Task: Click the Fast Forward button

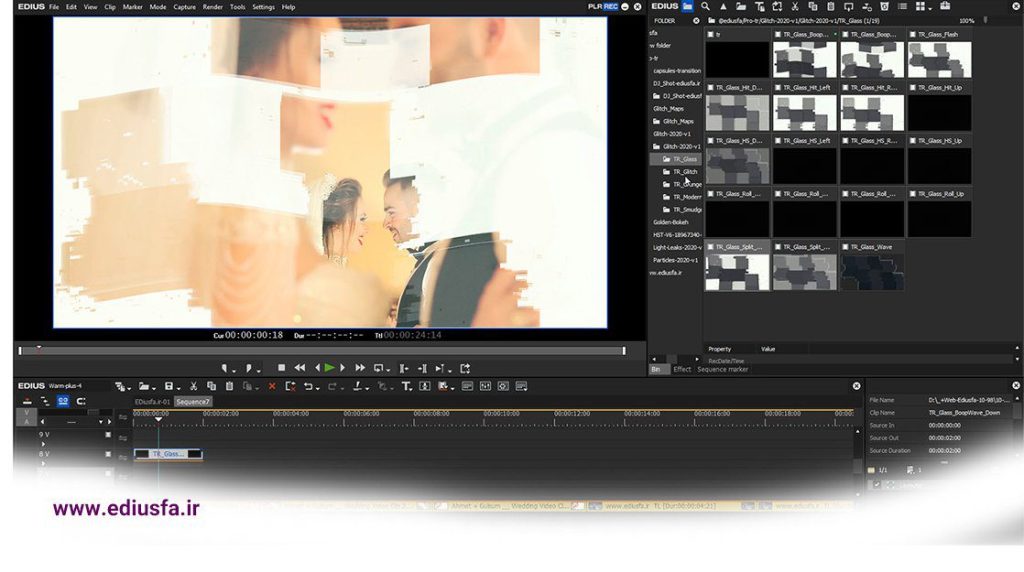Action: [x=360, y=368]
